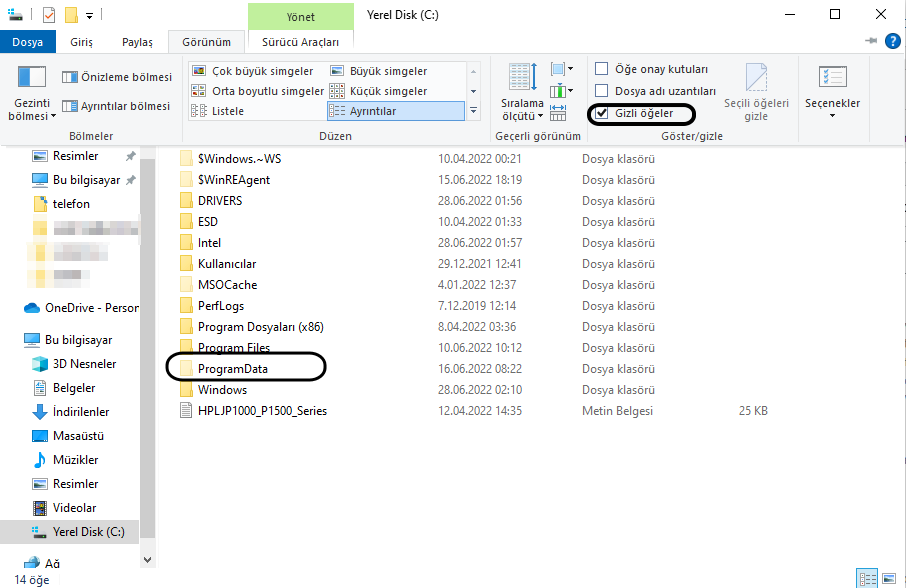
Task: Disable the Gizli öğeler checkbox
Action: [604, 114]
